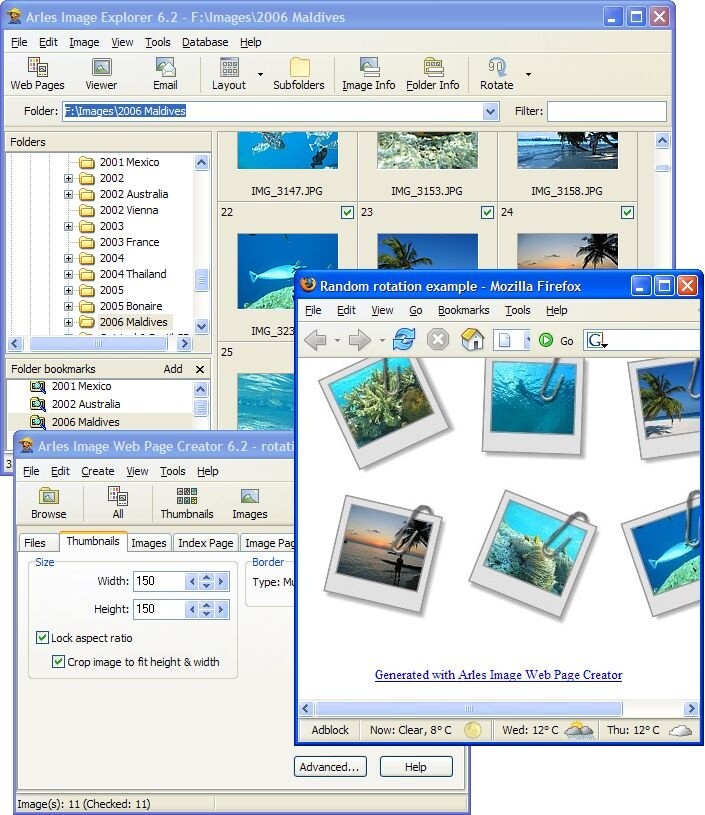Click Wednesday weather icon in Firefox status bar
705x815 pixels.
click(580, 730)
